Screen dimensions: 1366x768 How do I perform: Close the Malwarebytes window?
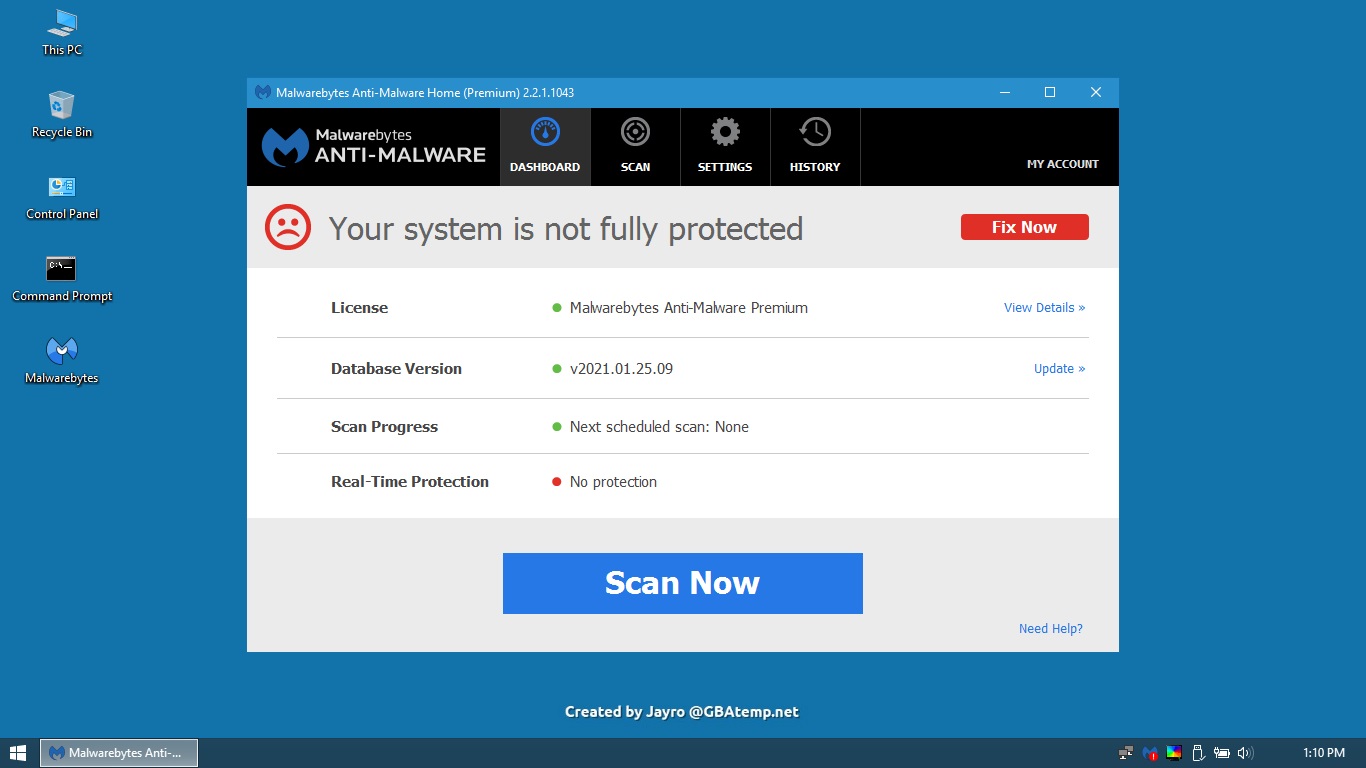point(1096,93)
